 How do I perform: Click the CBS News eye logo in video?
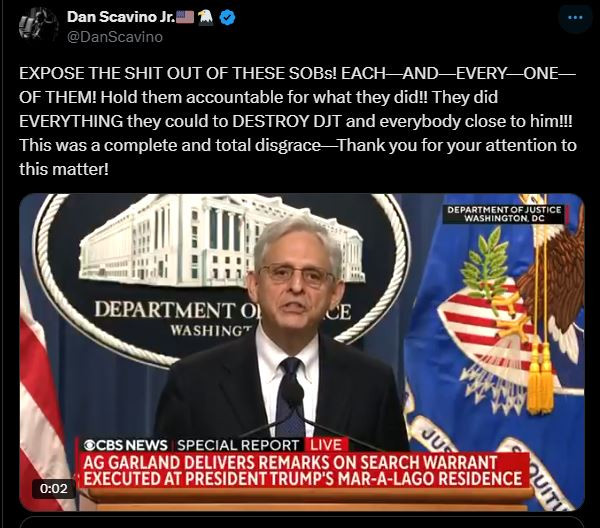pyautogui.click(x=89, y=445)
